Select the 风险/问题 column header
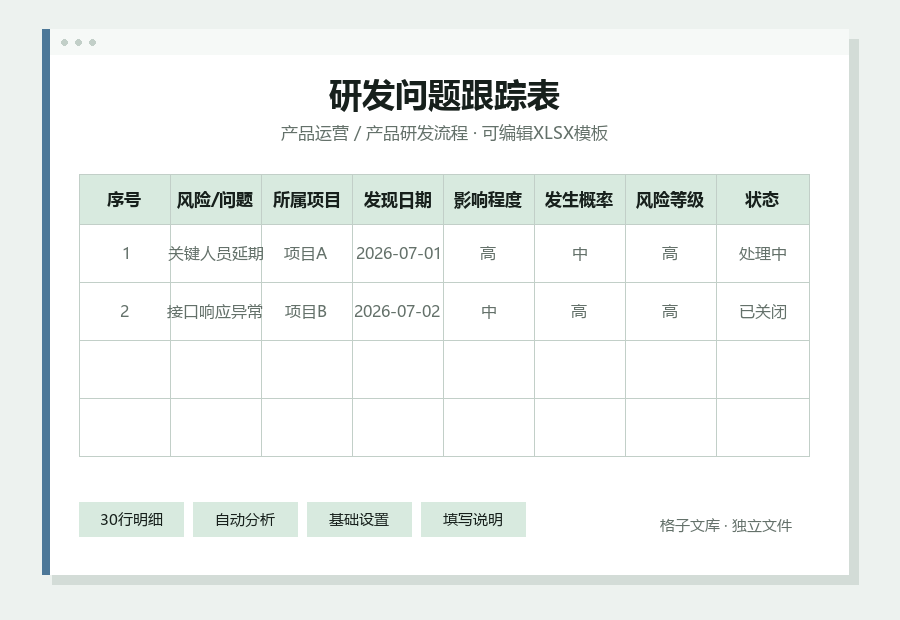The image size is (900, 620). tap(216, 200)
